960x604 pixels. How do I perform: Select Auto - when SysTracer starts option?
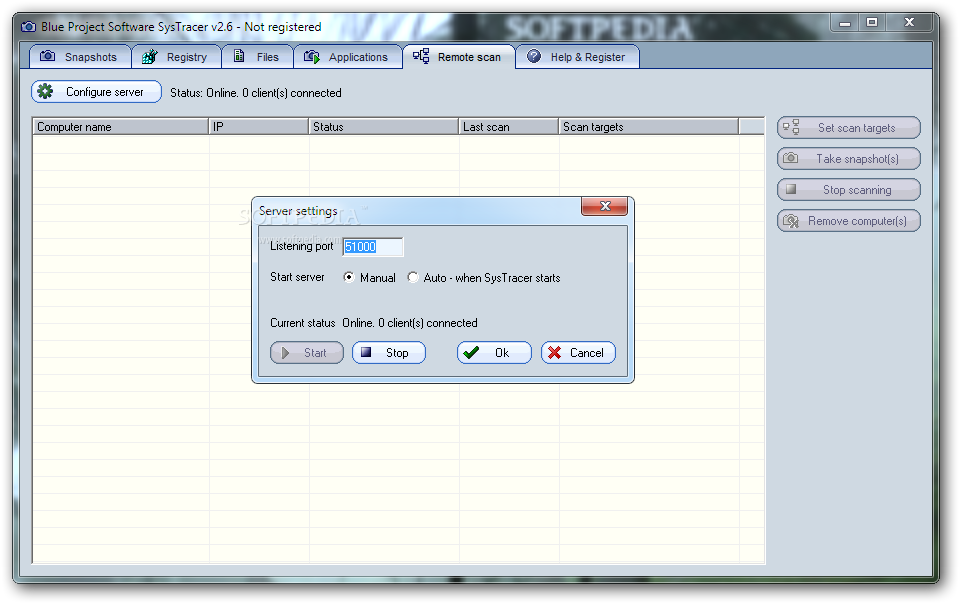click(x=484, y=278)
